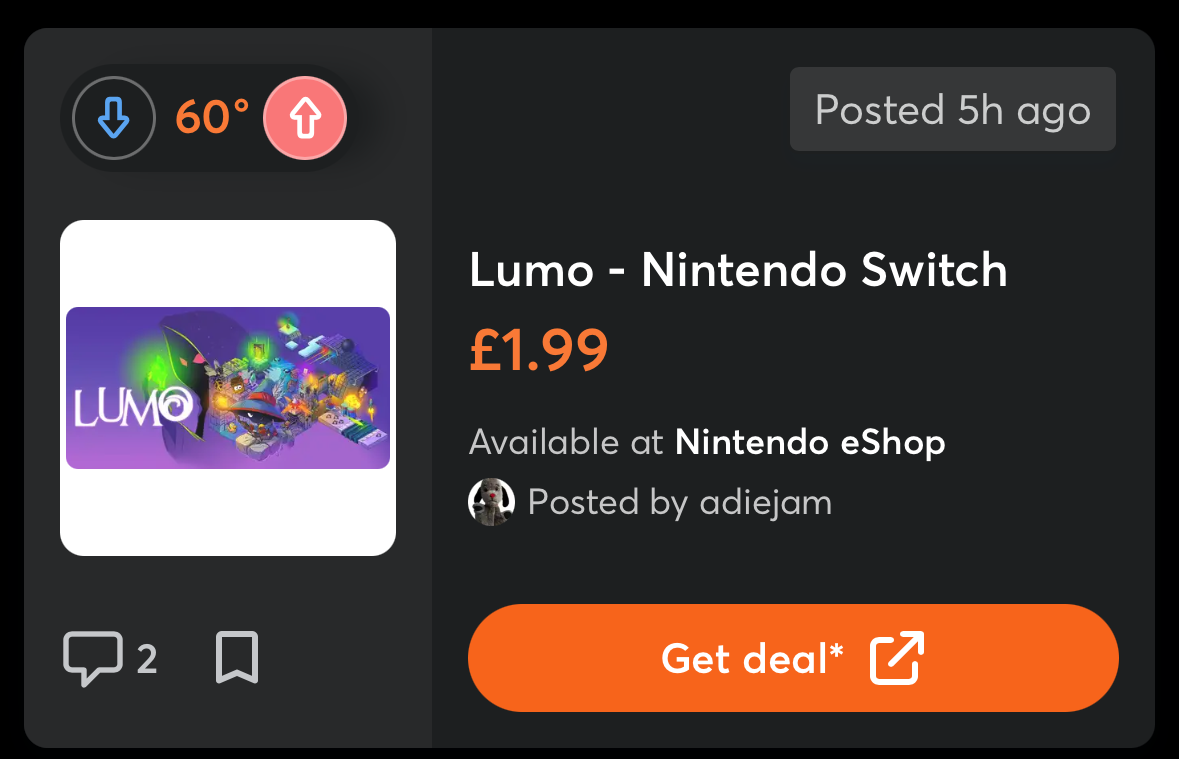The width and height of the screenshot is (1179, 759).
Task: Click the comment count number 2
Action: (147, 660)
